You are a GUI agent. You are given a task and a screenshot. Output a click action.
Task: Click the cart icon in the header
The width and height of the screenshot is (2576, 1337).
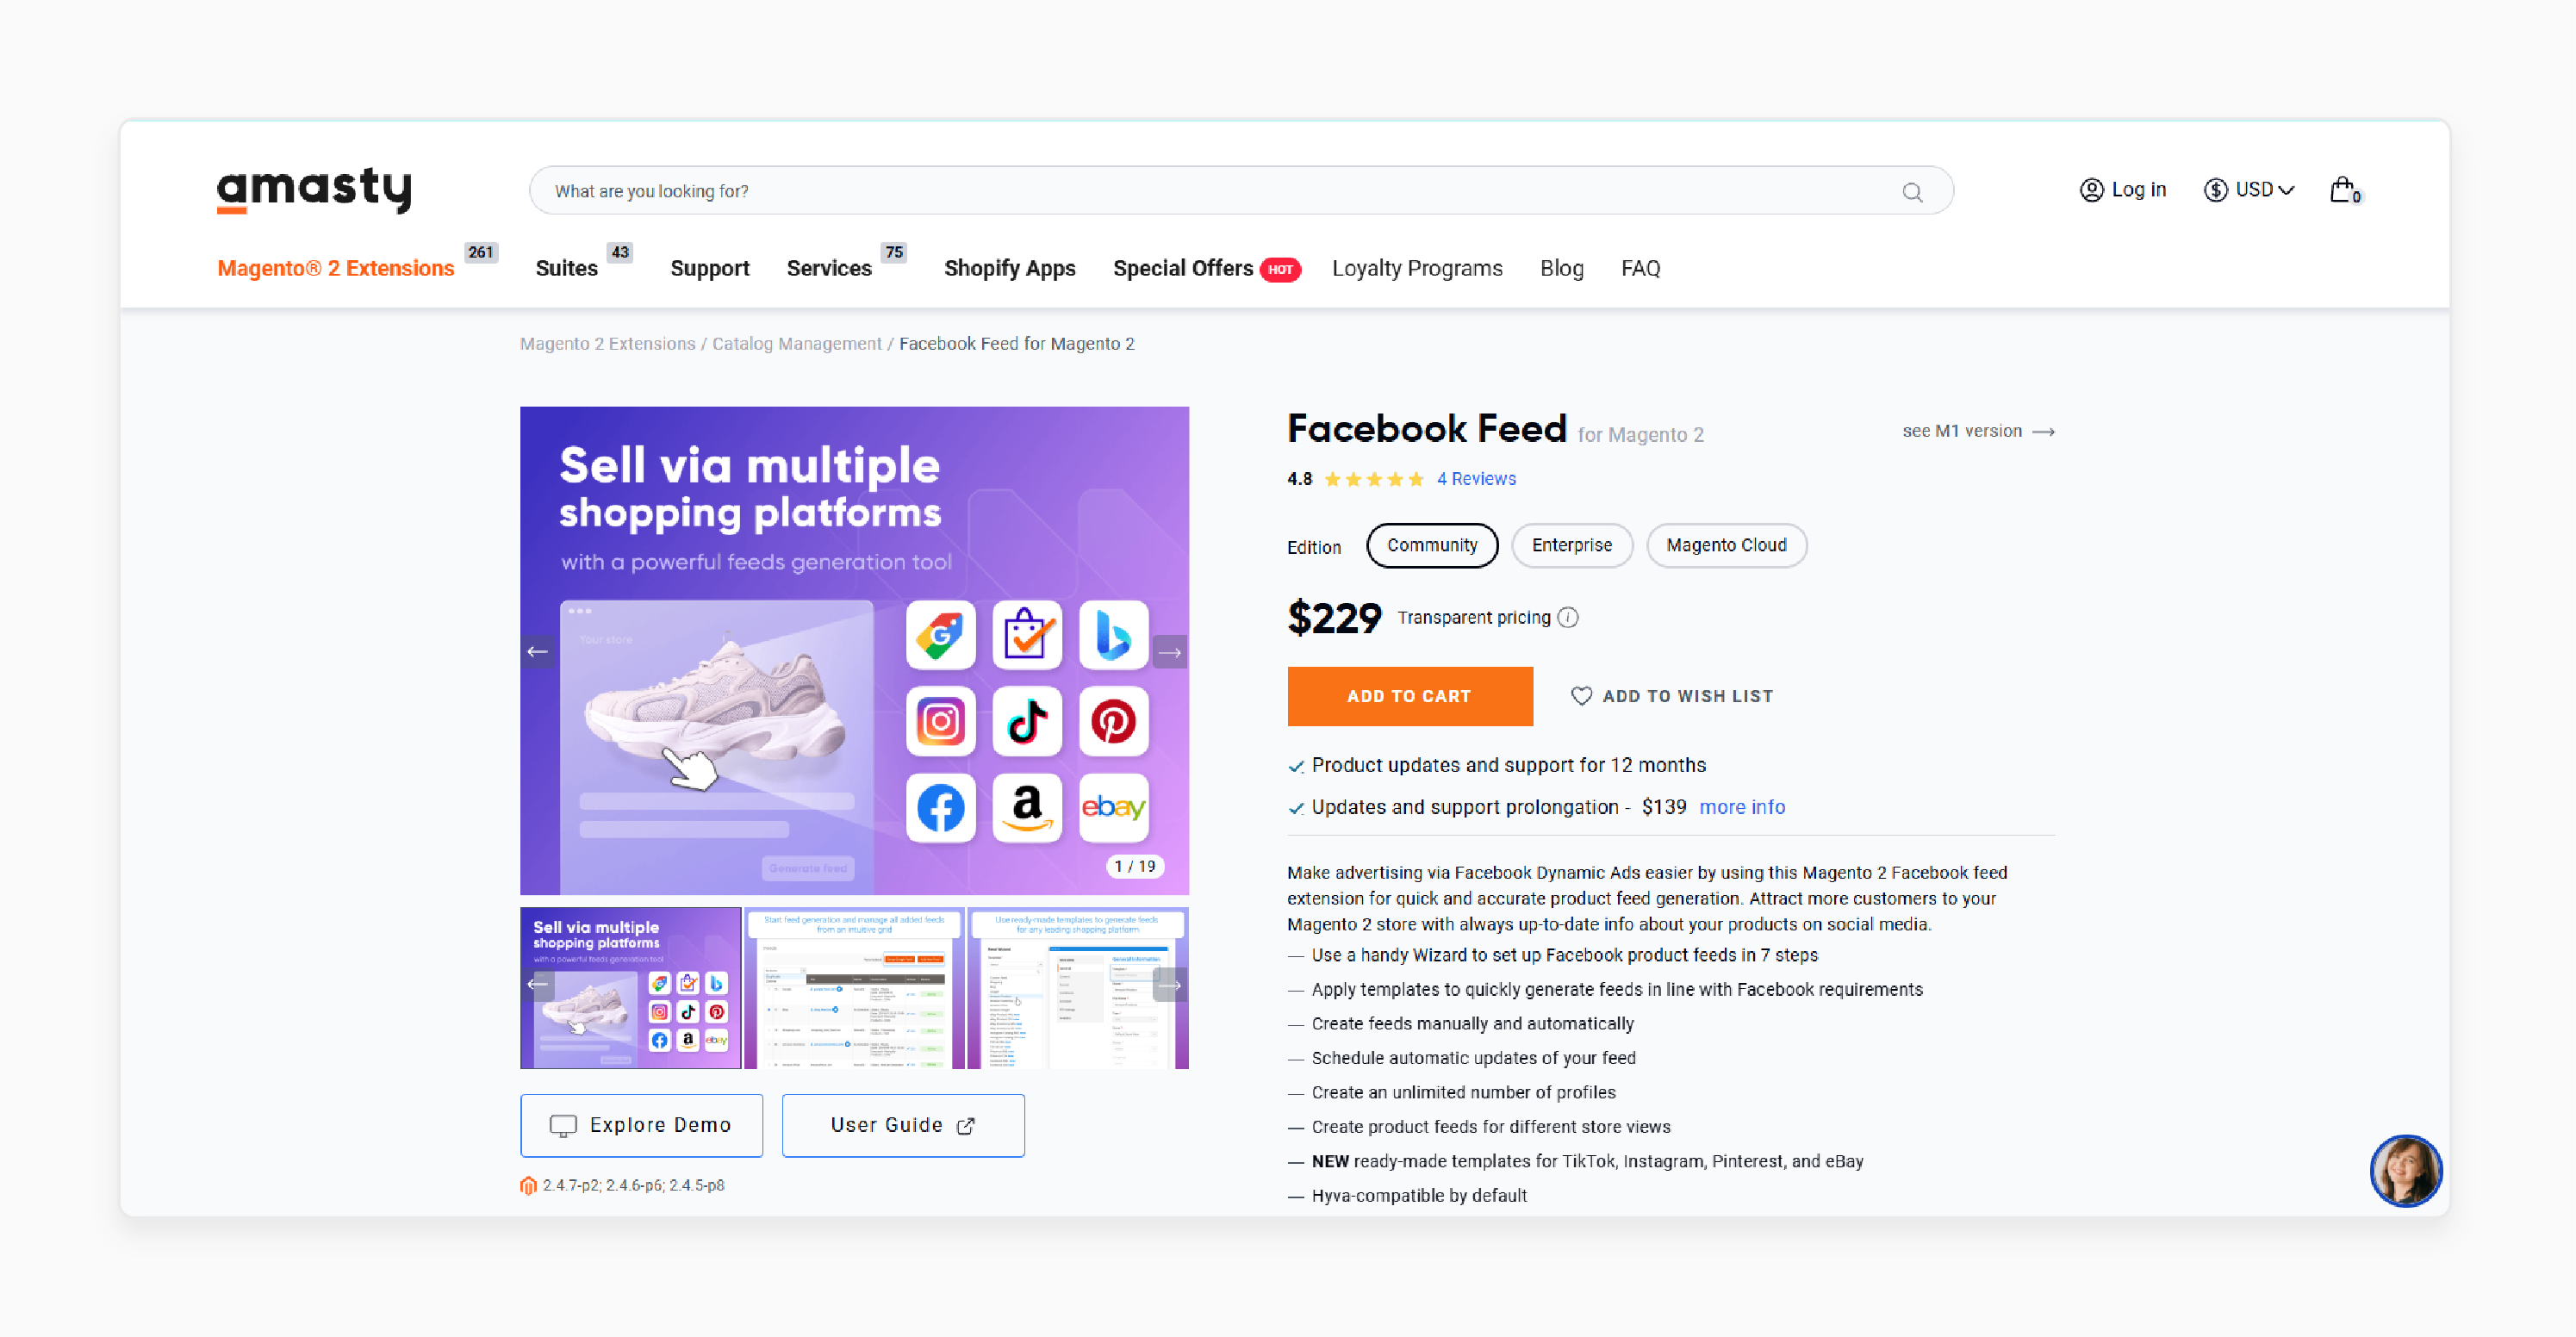pyautogui.click(x=2346, y=189)
